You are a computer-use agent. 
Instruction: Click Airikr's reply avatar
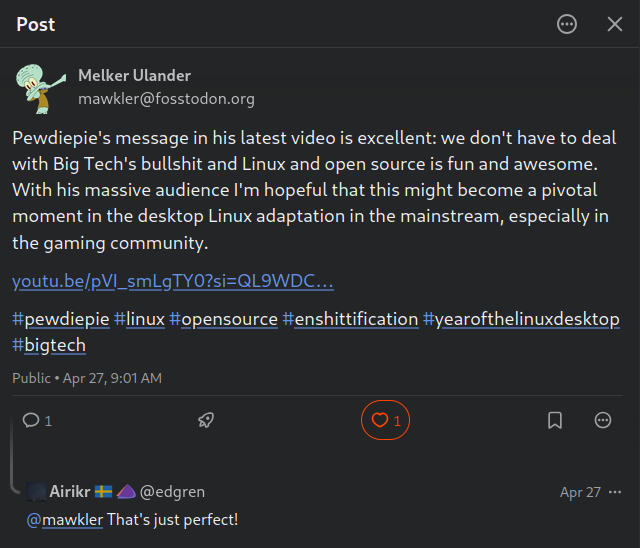click(x=36, y=491)
